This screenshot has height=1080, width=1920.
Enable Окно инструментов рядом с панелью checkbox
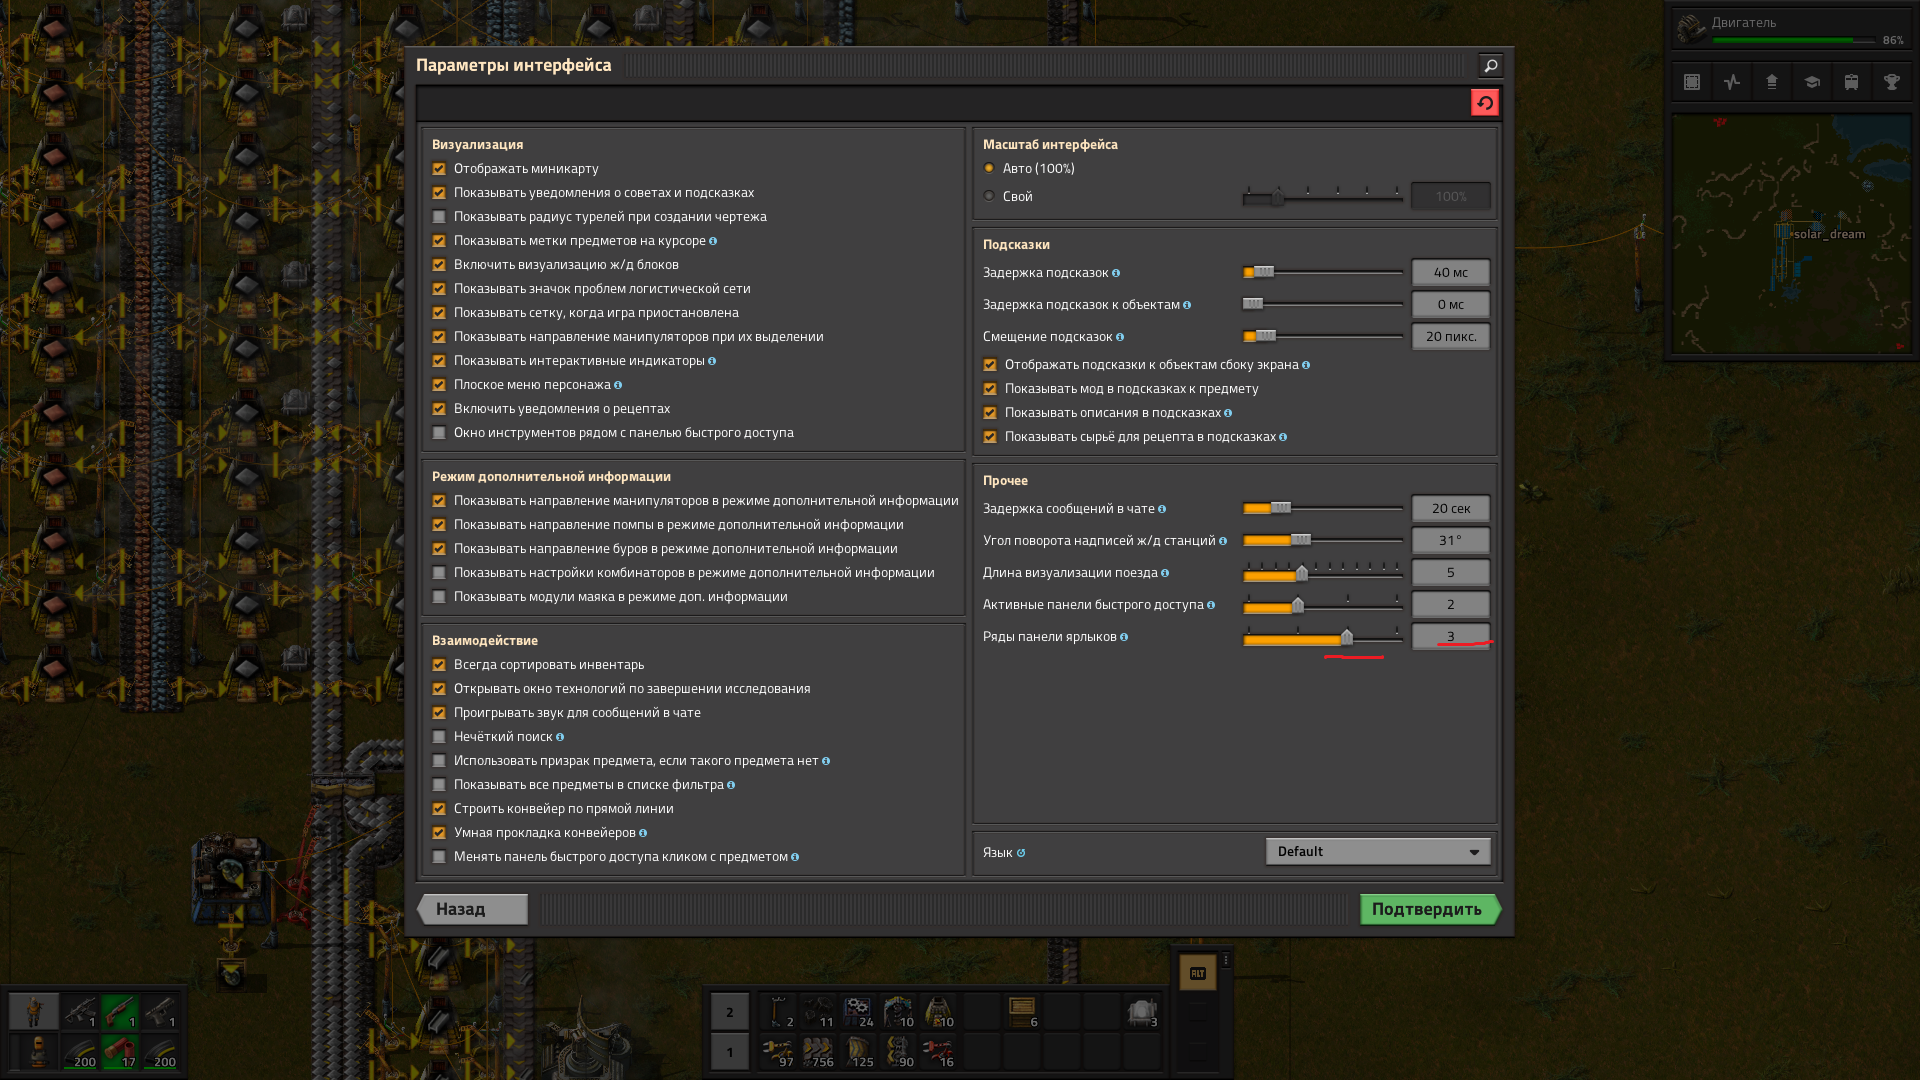(439, 433)
